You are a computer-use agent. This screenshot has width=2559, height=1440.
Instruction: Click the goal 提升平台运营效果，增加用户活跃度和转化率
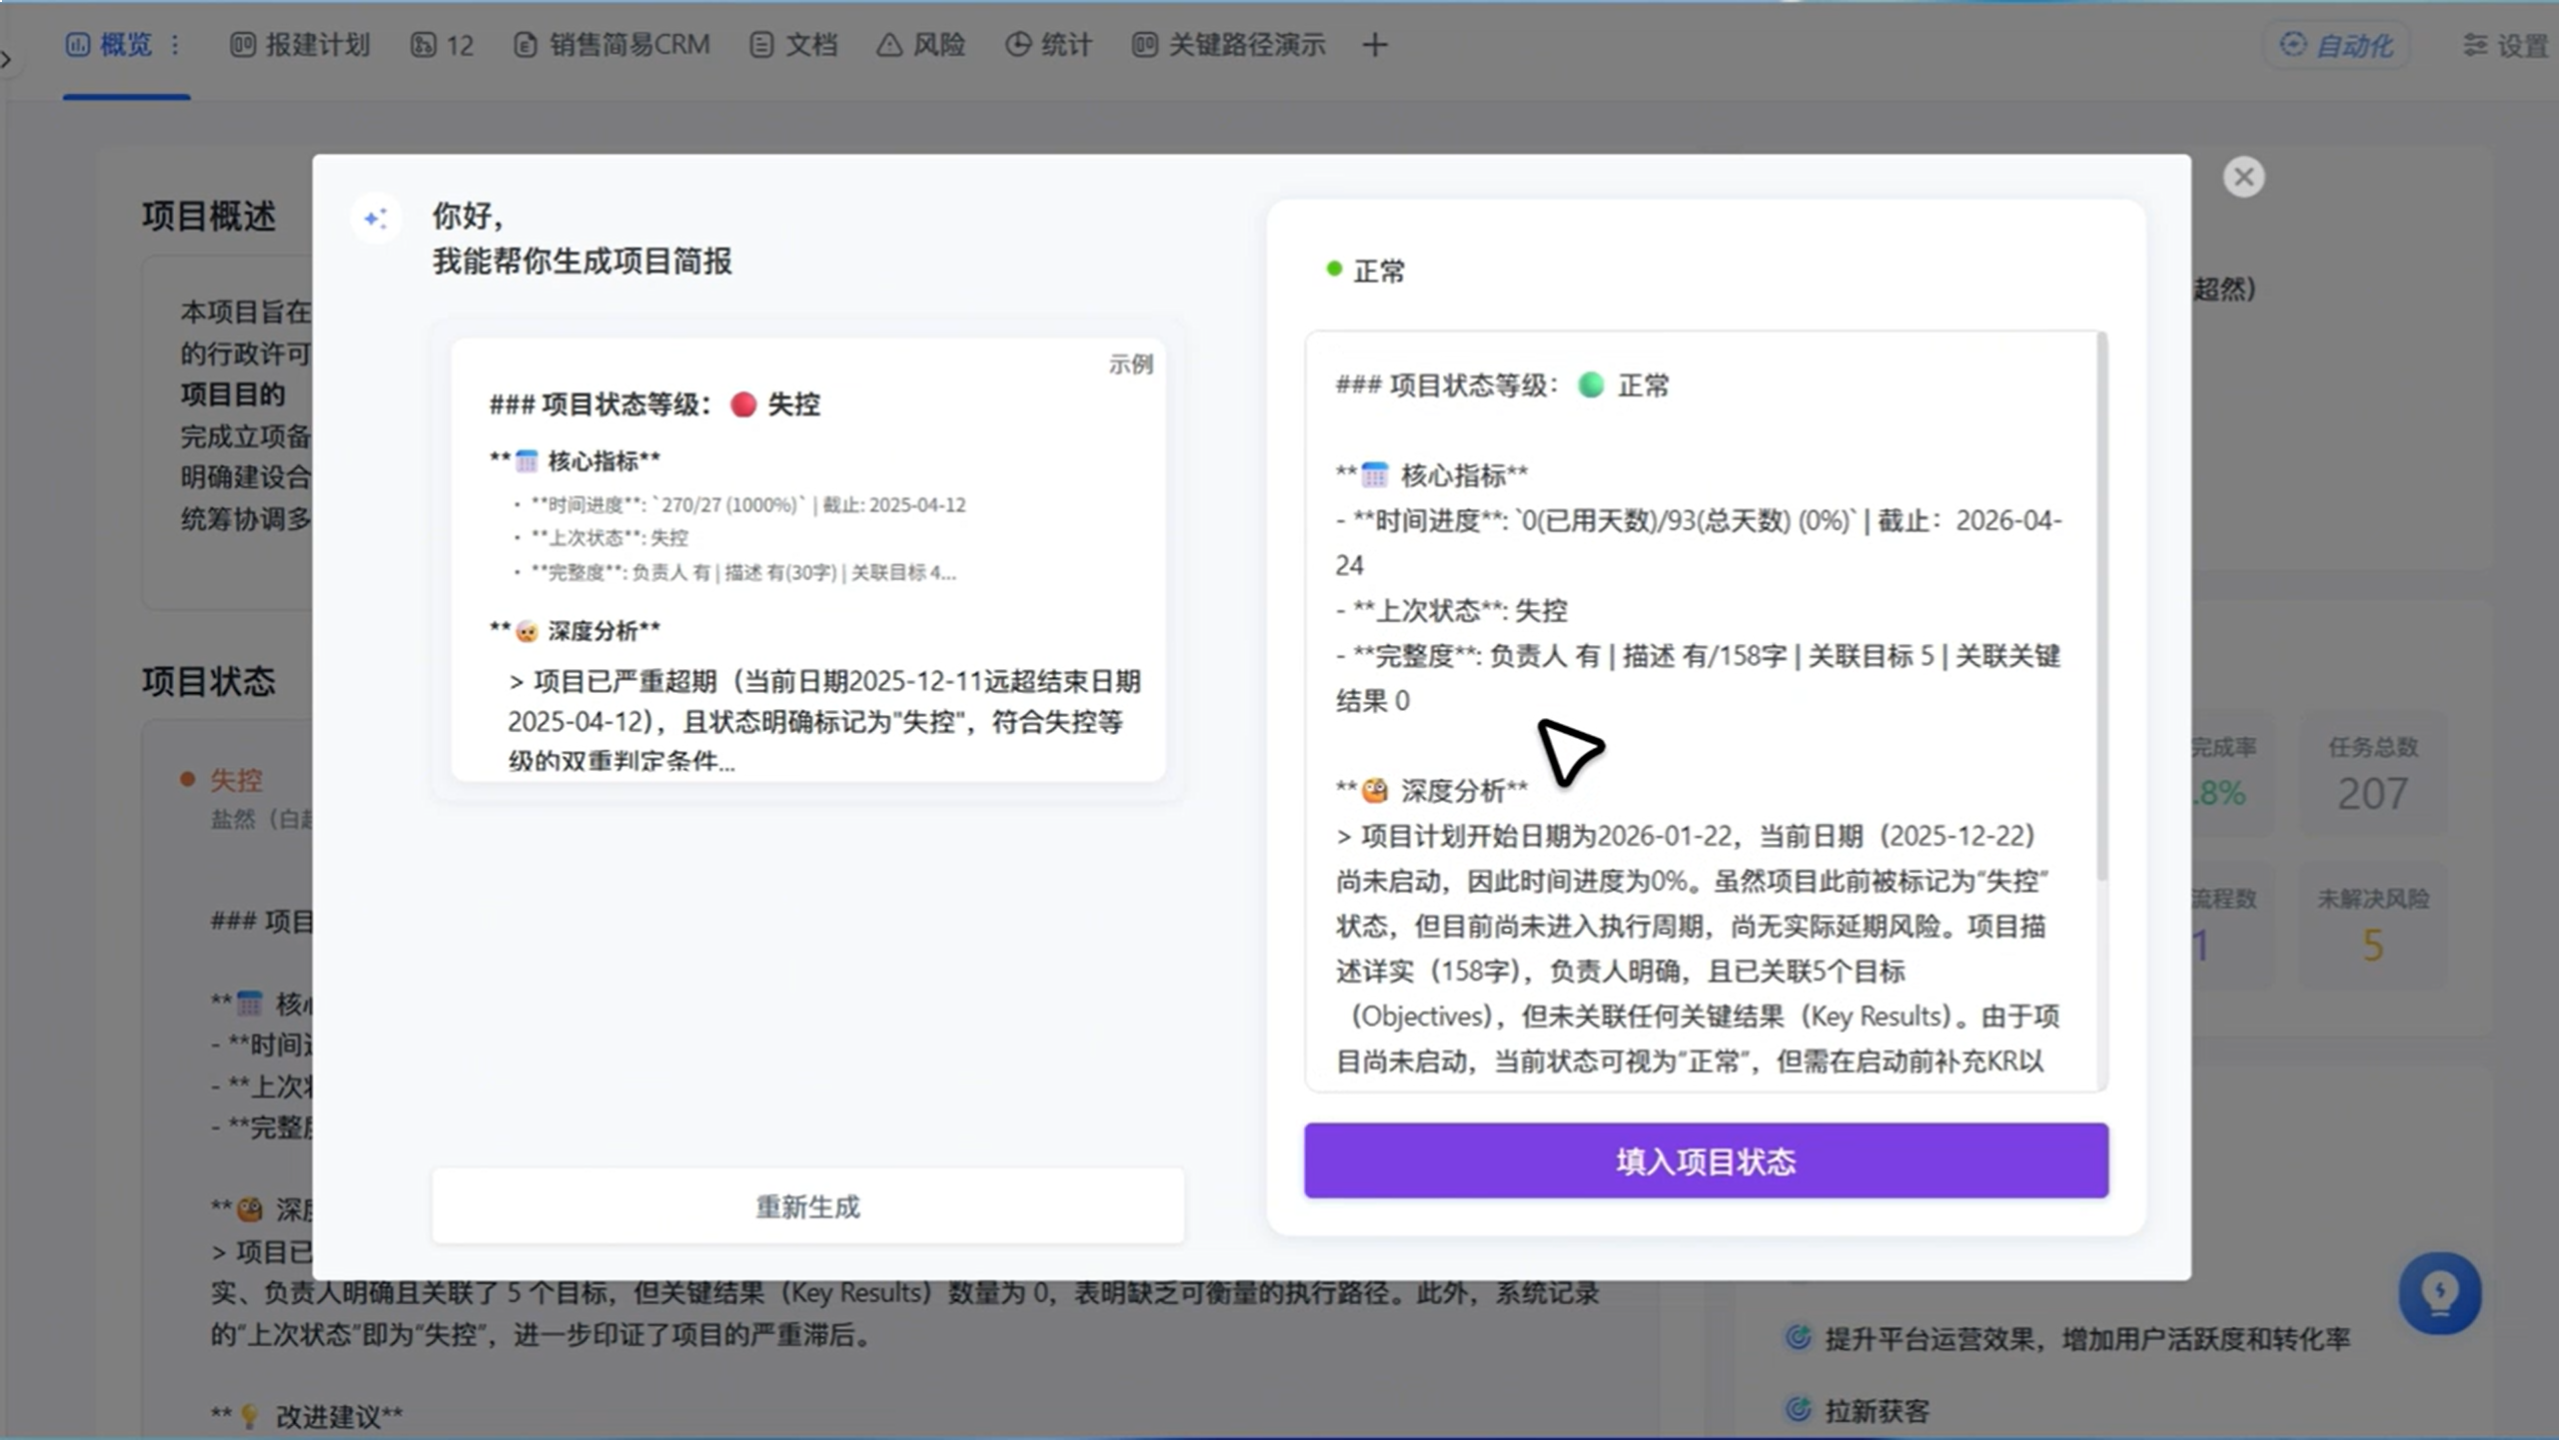(2087, 1339)
